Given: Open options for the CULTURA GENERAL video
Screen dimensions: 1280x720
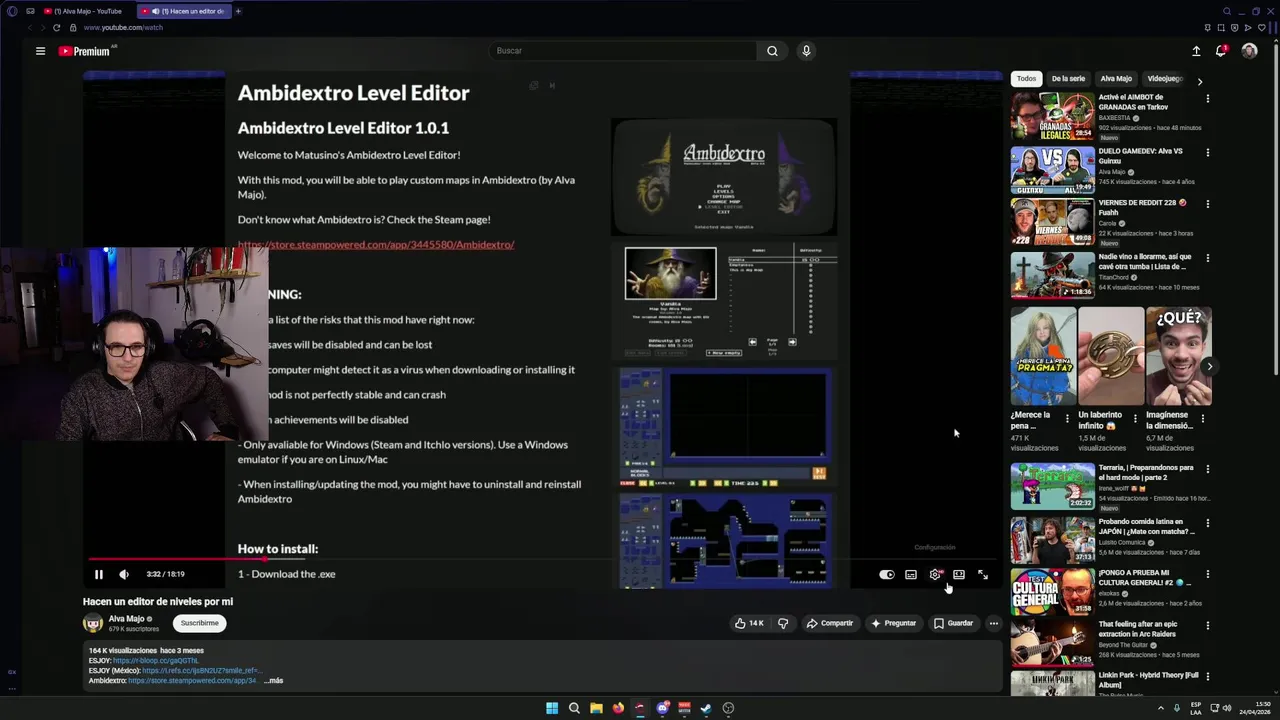Looking at the screenshot, I should coord(1207,575).
